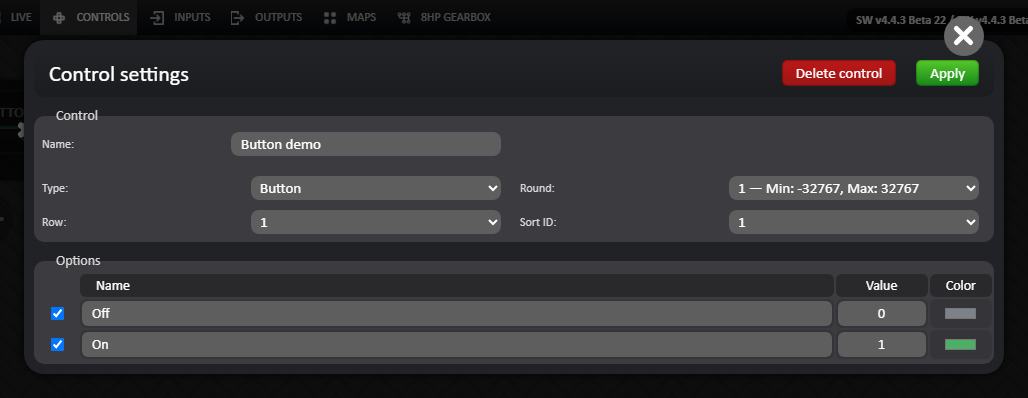Image resolution: width=1028 pixels, height=398 pixels.
Task: Open the Round dropdown
Action: click(854, 188)
